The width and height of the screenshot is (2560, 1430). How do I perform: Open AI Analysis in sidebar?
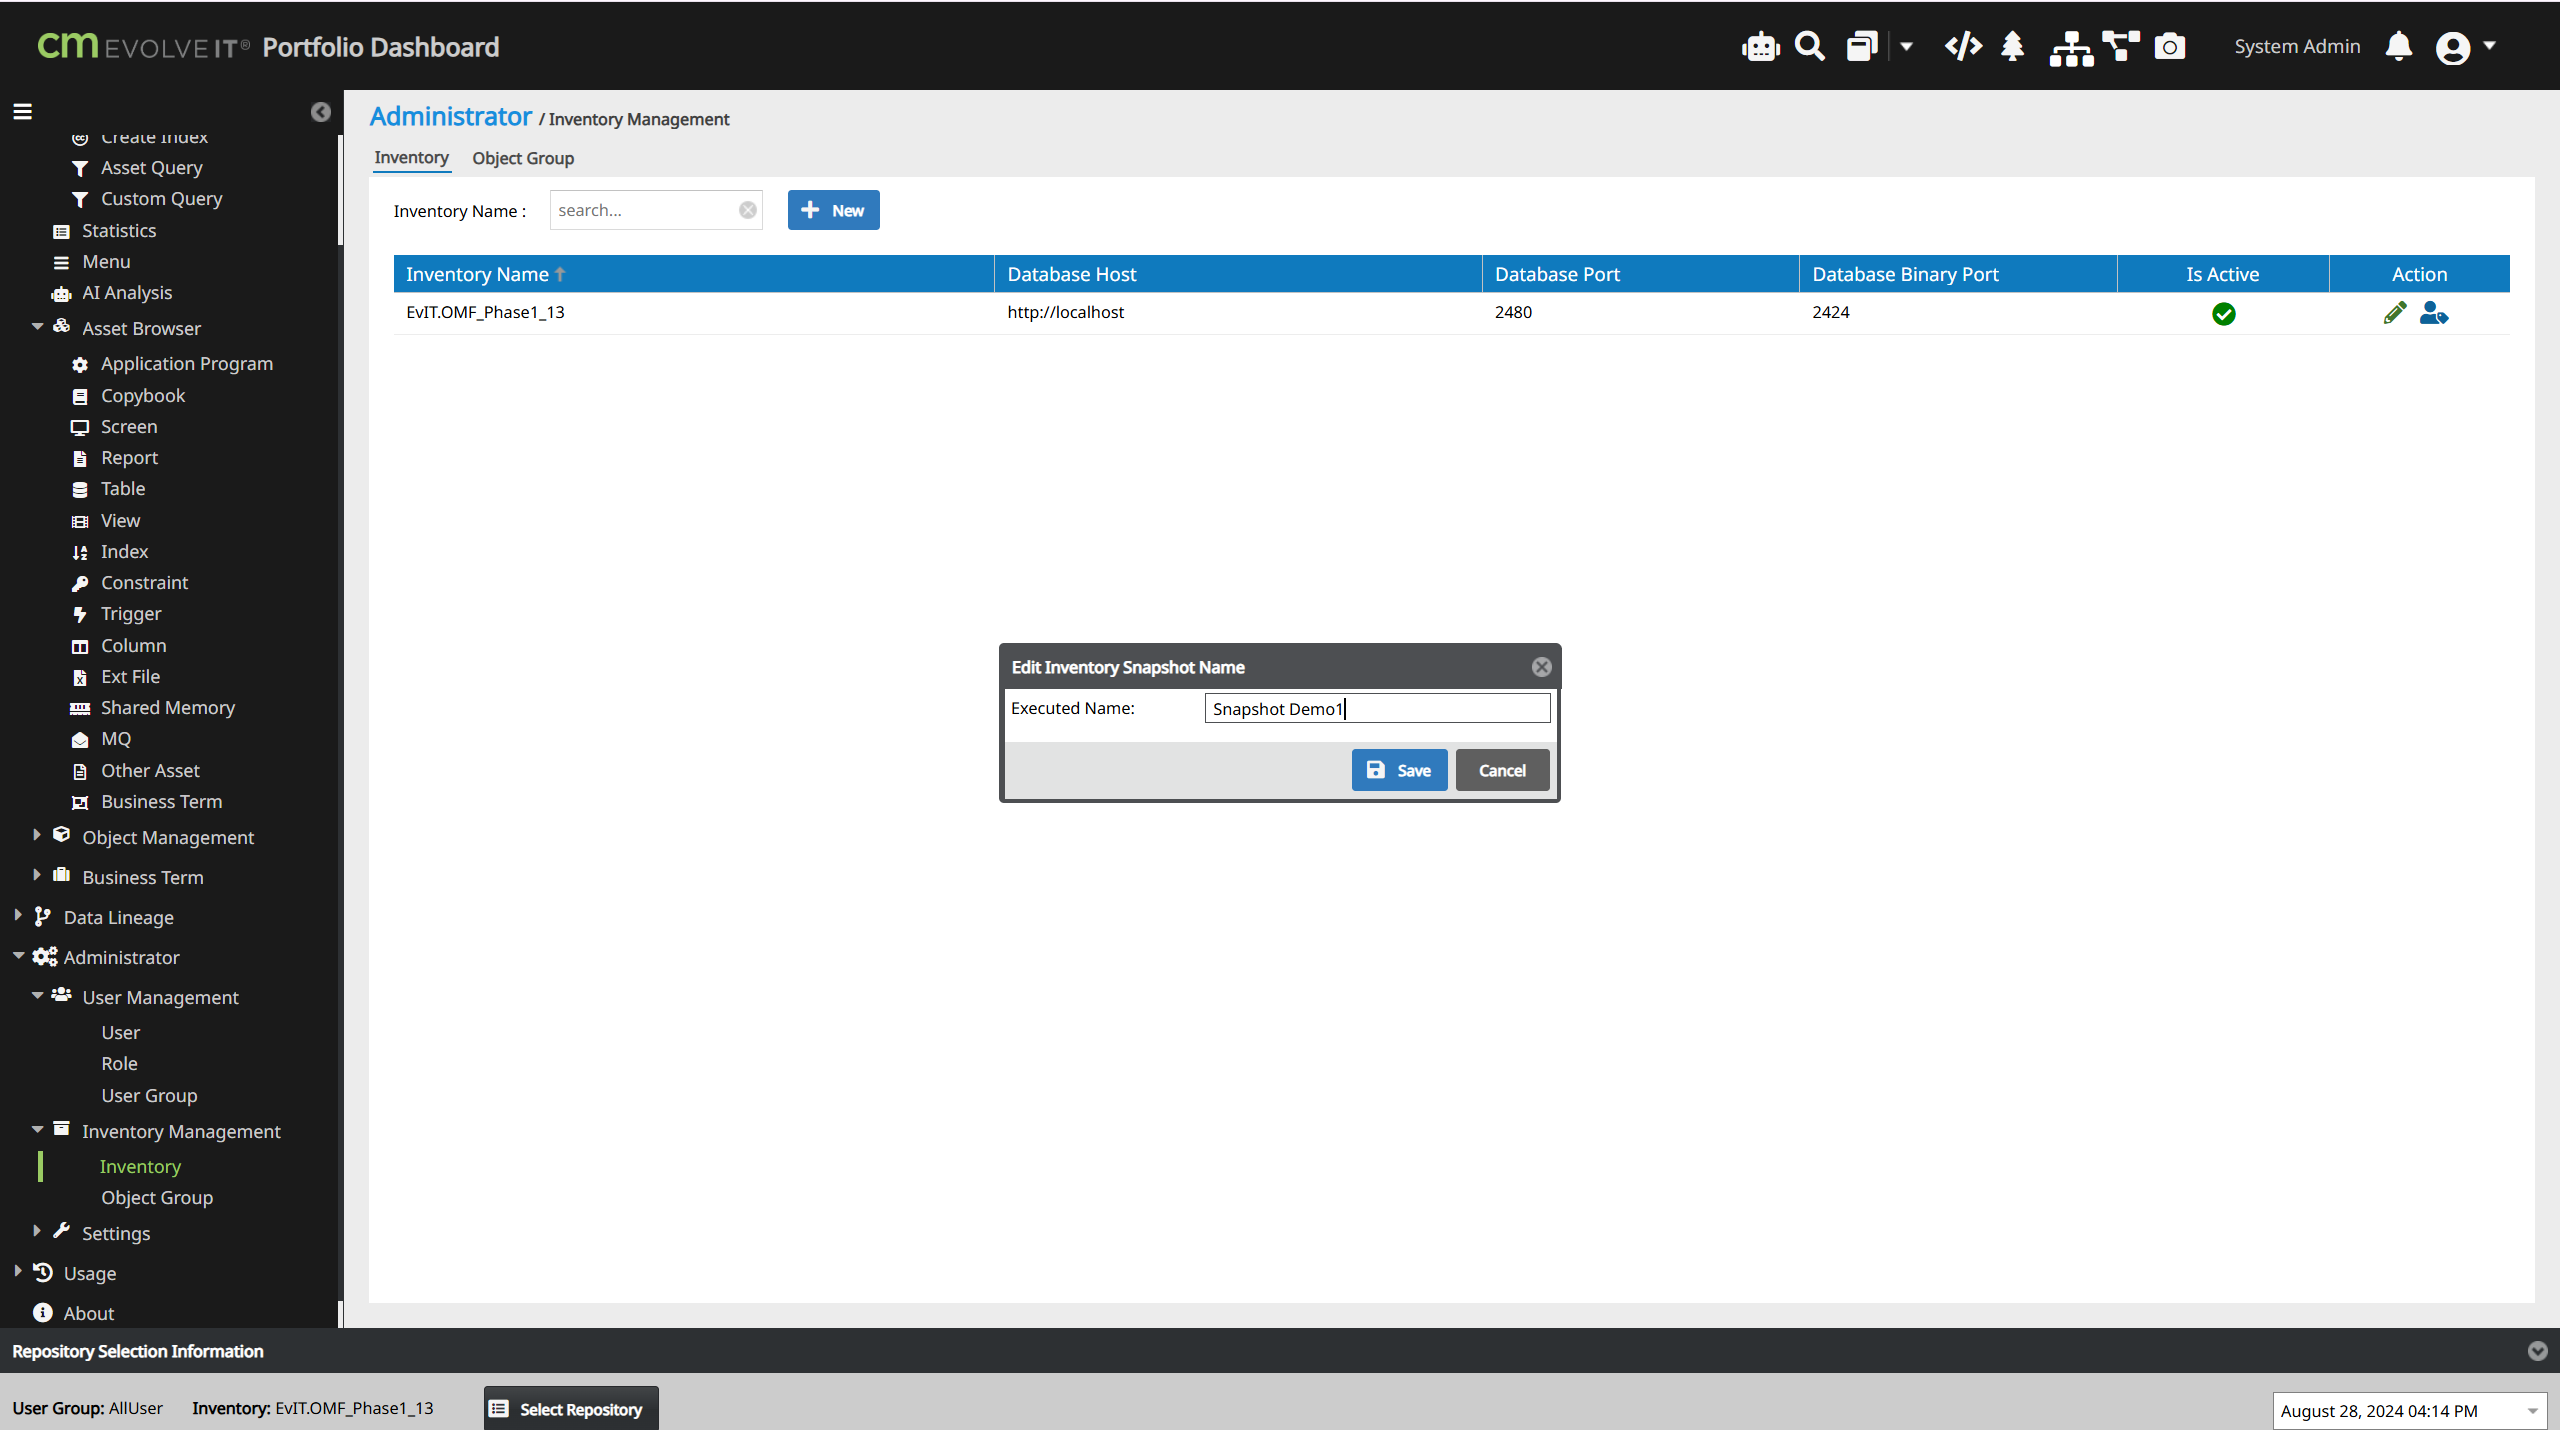click(x=126, y=293)
